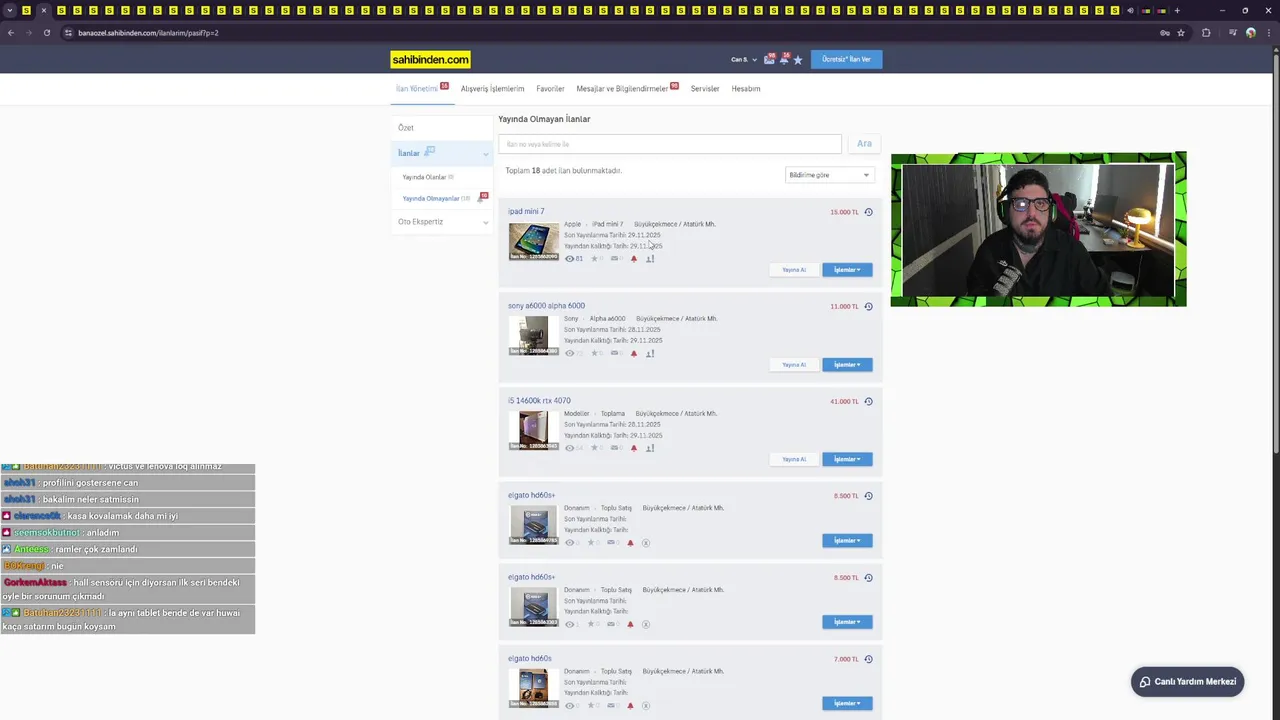Click the sahibinden.com logo
The height and width of the screenshot is (720, 1280).
[430, 60]
